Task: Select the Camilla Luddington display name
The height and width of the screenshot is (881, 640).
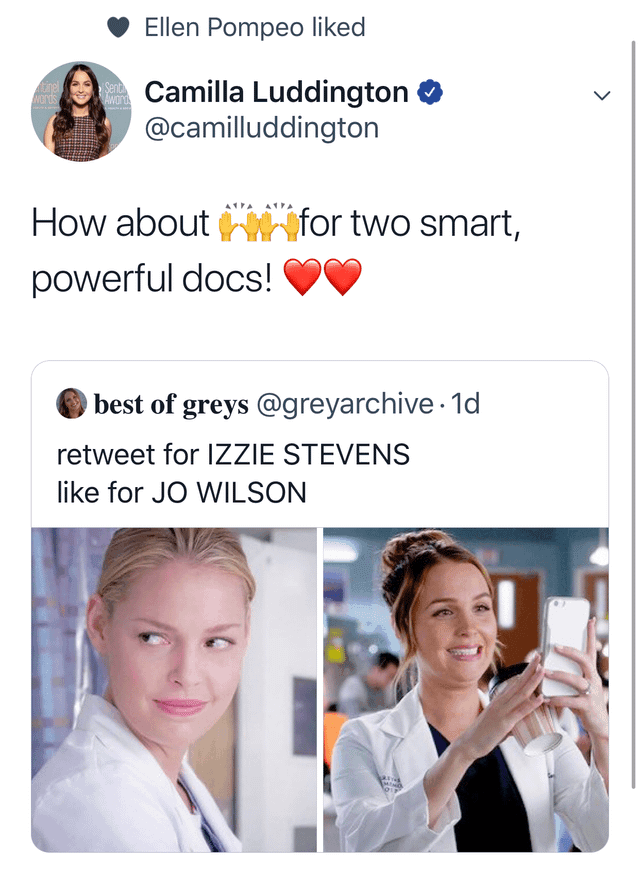Action: tap(277, 91)
